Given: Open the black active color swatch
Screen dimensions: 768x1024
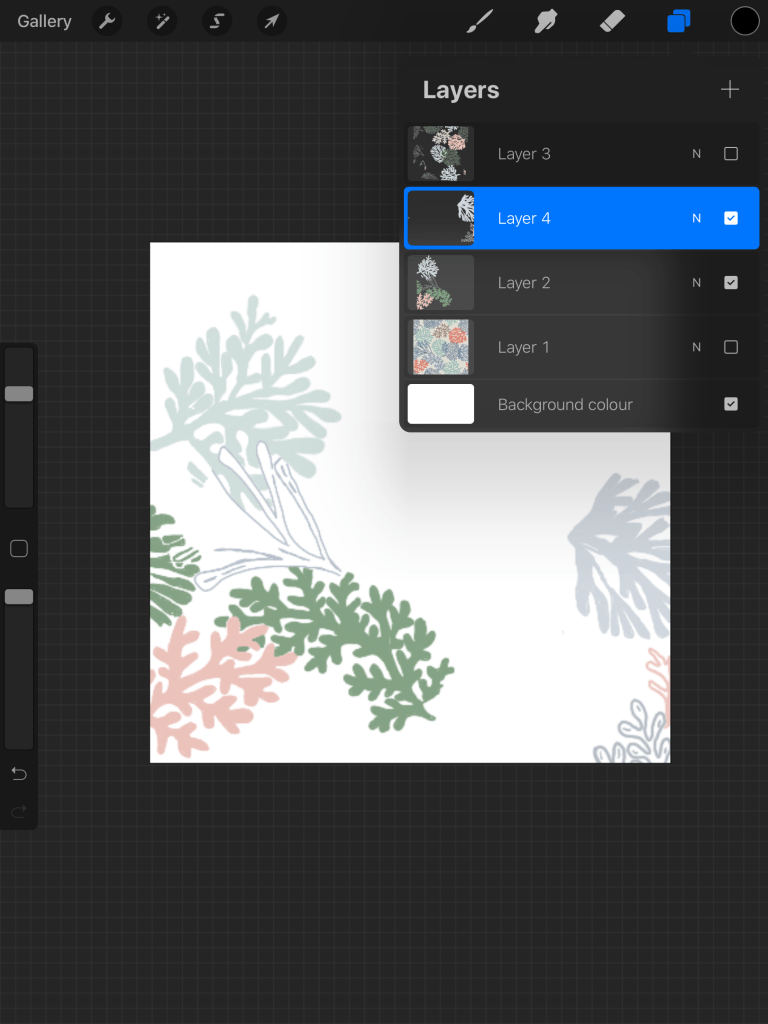Looking at the screenshot, I should [745, 21].
